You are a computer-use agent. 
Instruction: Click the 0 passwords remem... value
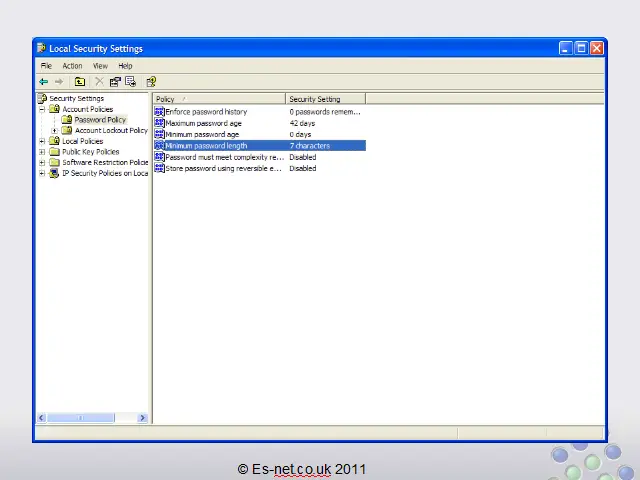(325, 111)
